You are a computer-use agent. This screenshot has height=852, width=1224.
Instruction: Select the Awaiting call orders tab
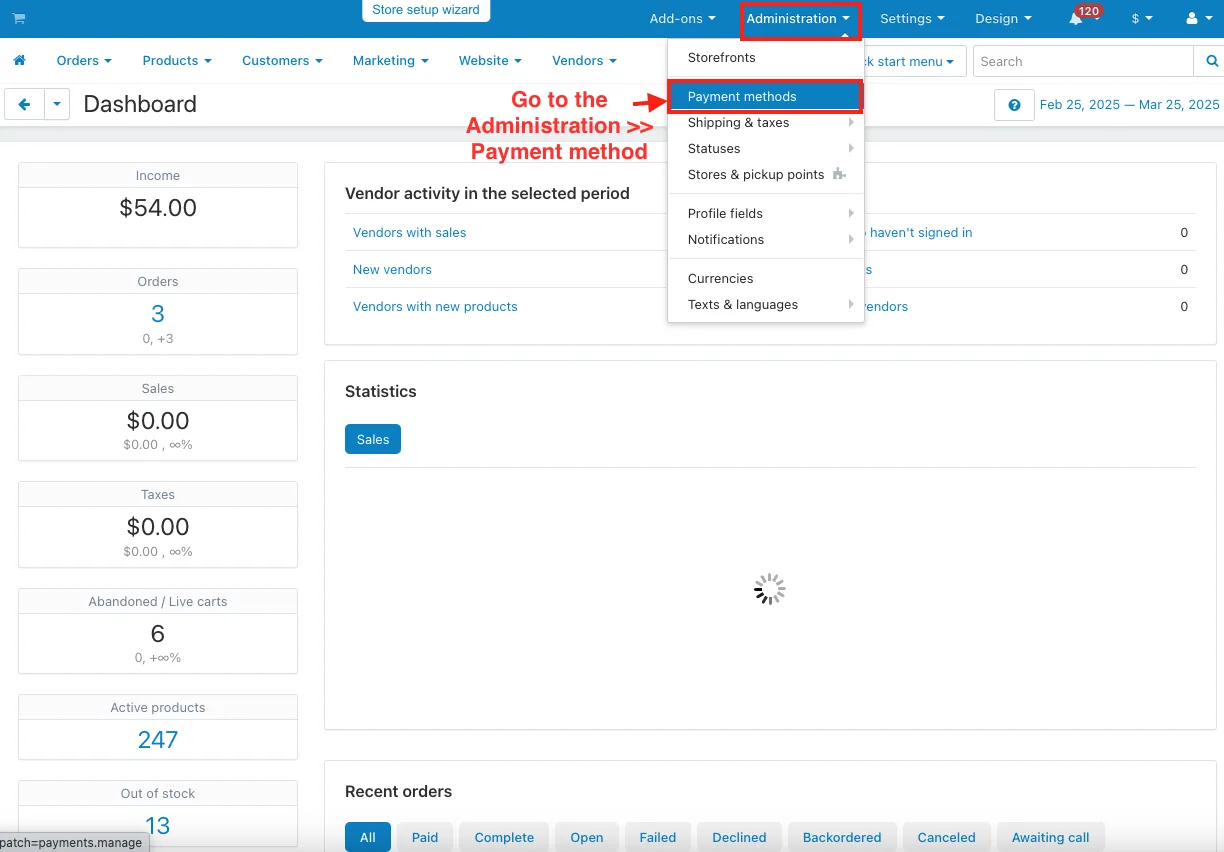click(1051, 838)
